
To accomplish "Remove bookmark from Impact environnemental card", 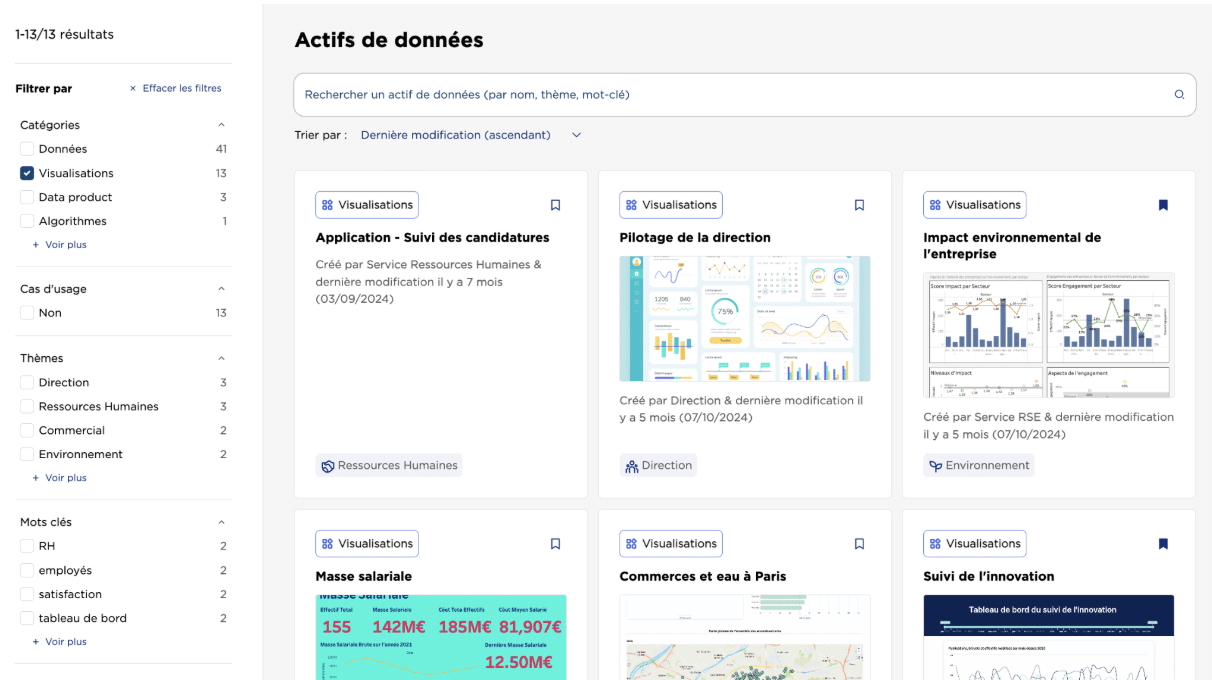I will coord(1163,205).
